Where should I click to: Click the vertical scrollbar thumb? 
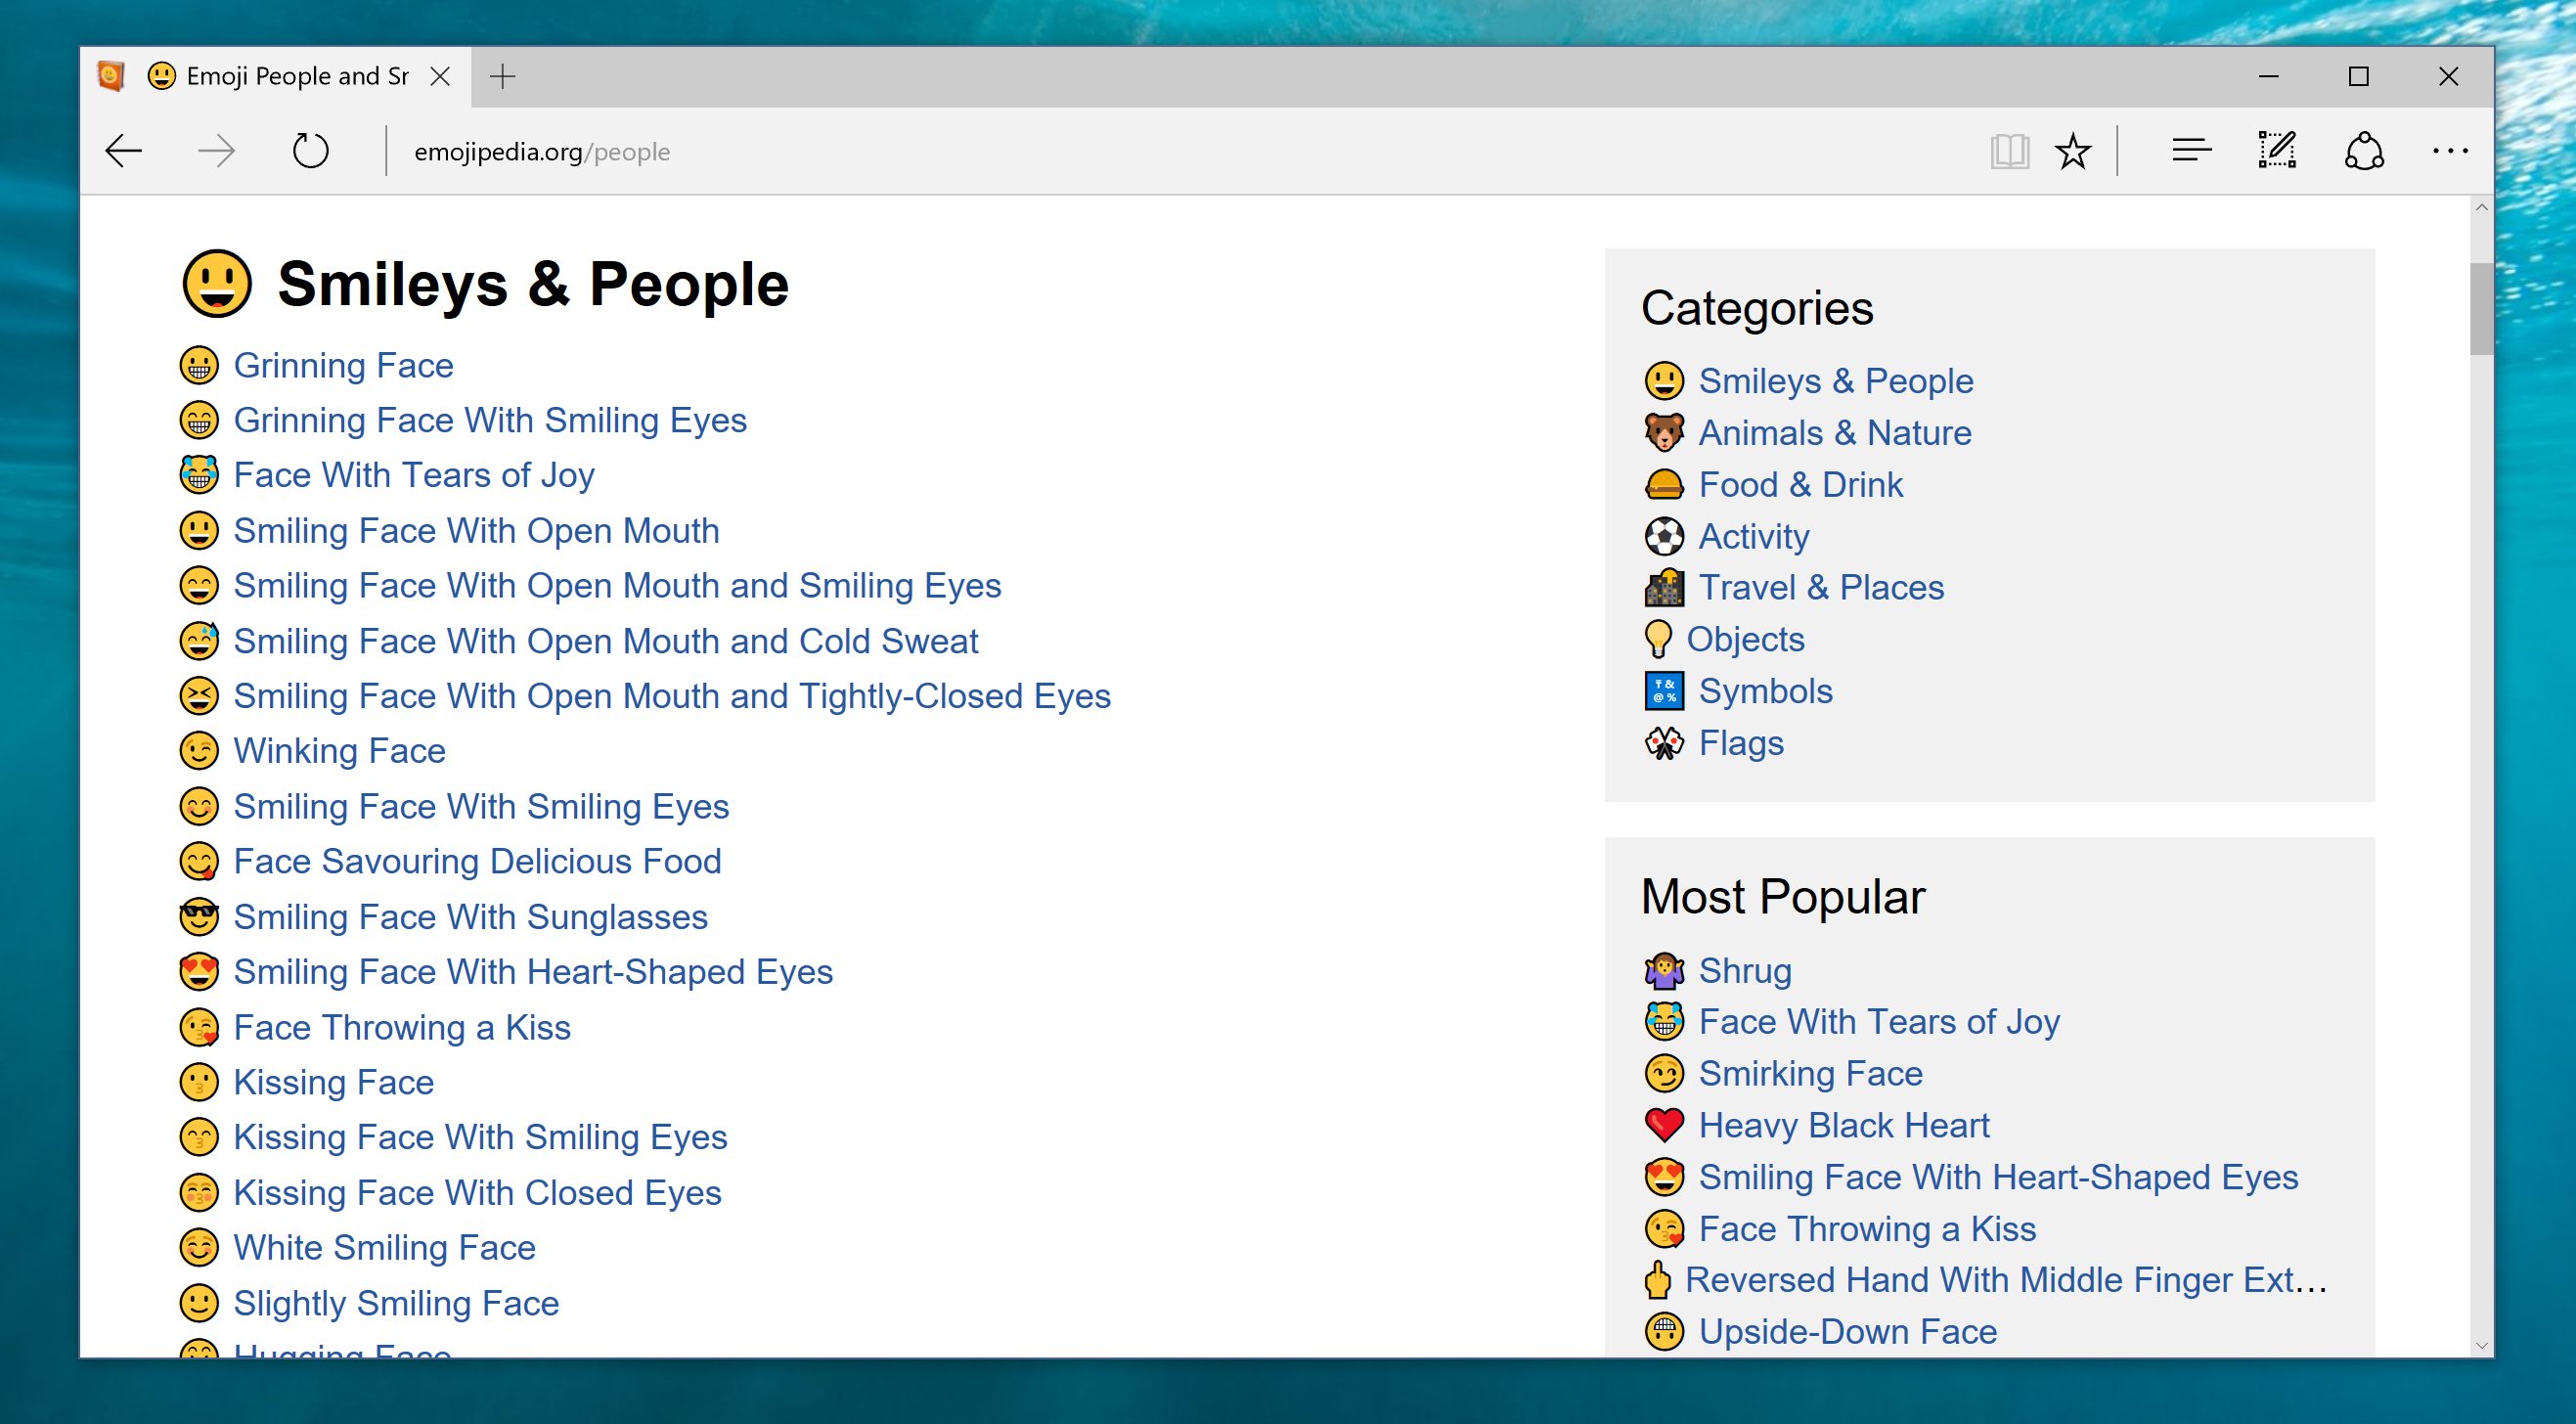[x=2481, y=308]
